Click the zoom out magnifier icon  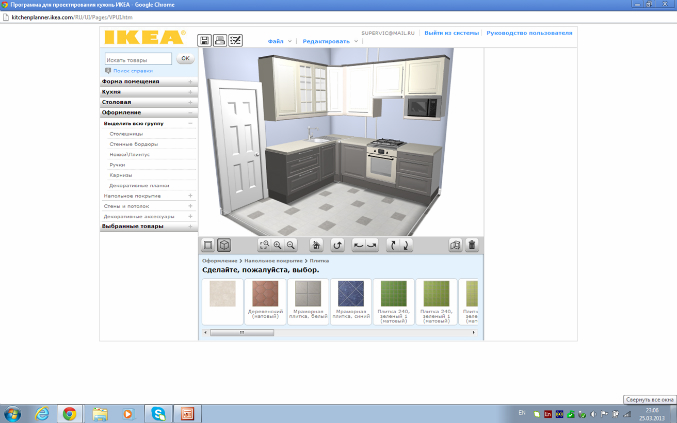291,245
